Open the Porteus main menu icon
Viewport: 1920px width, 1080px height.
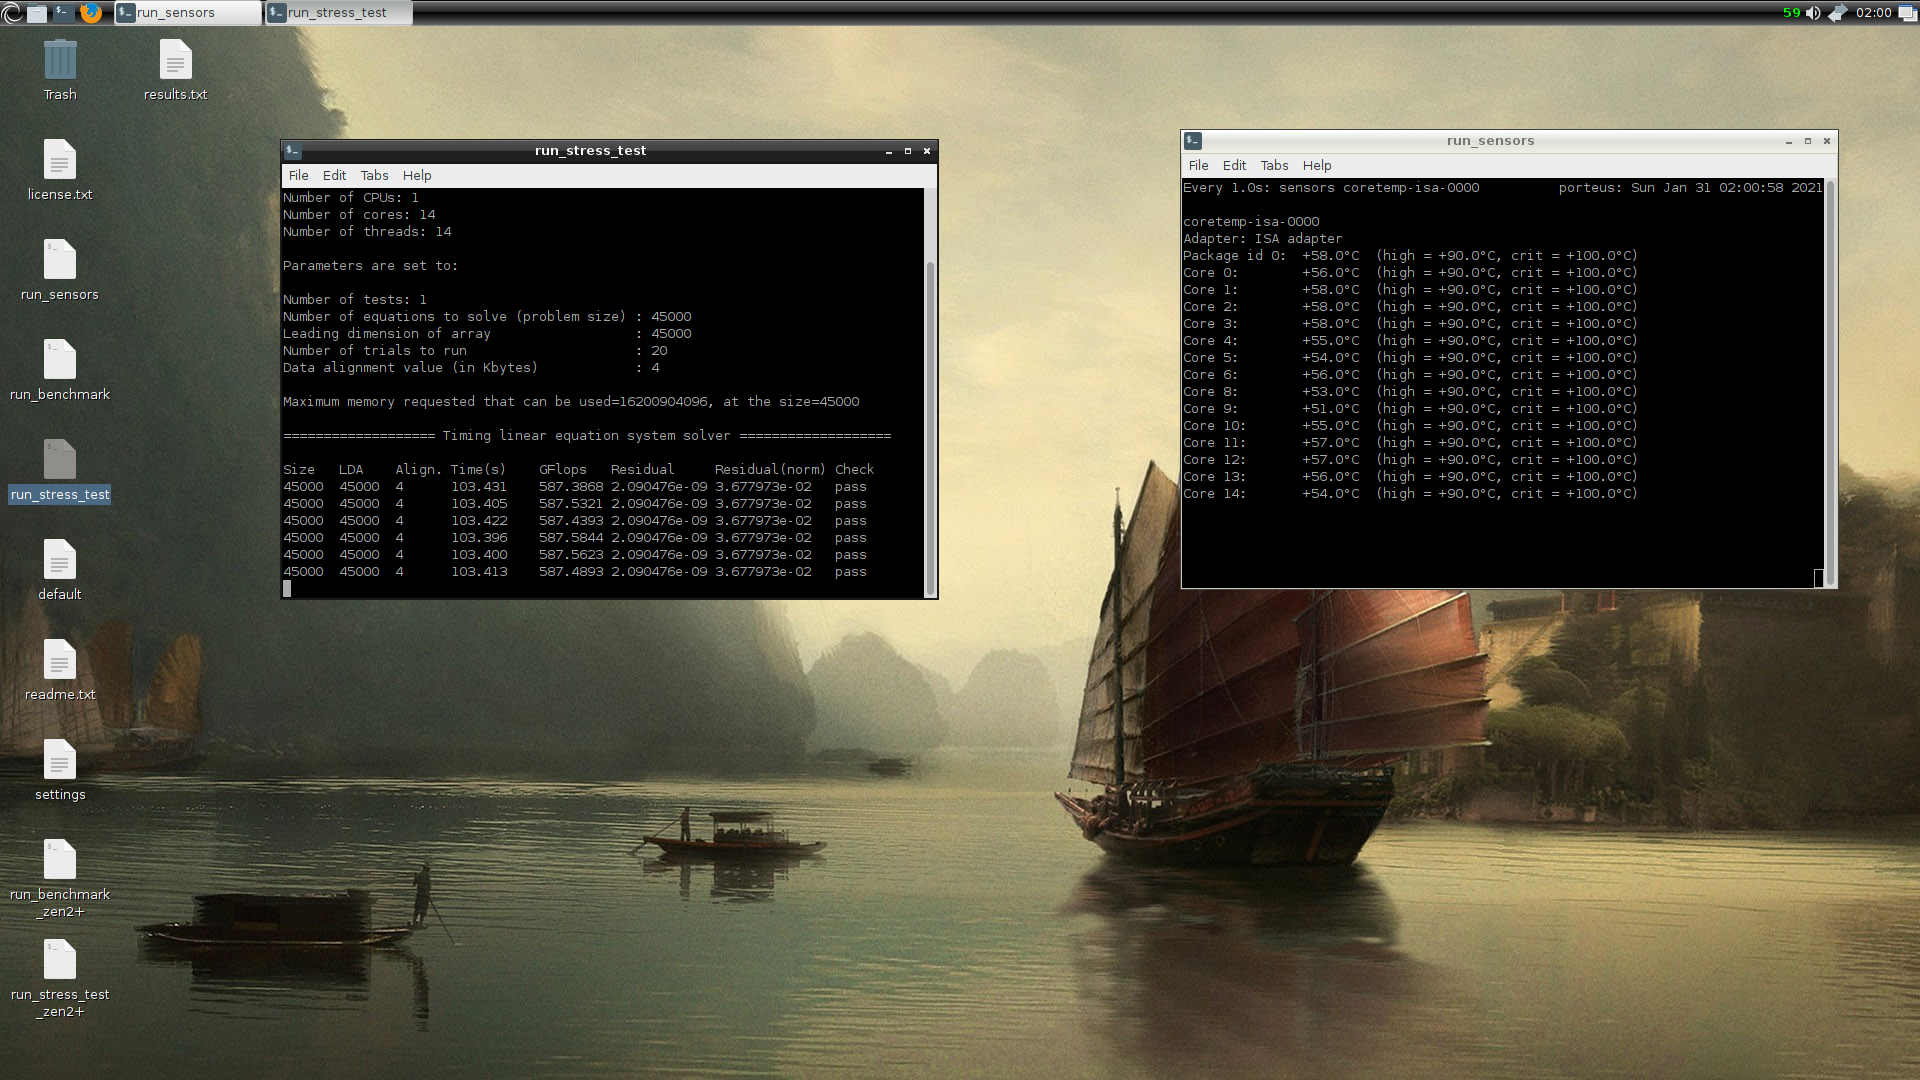point(12,13)
